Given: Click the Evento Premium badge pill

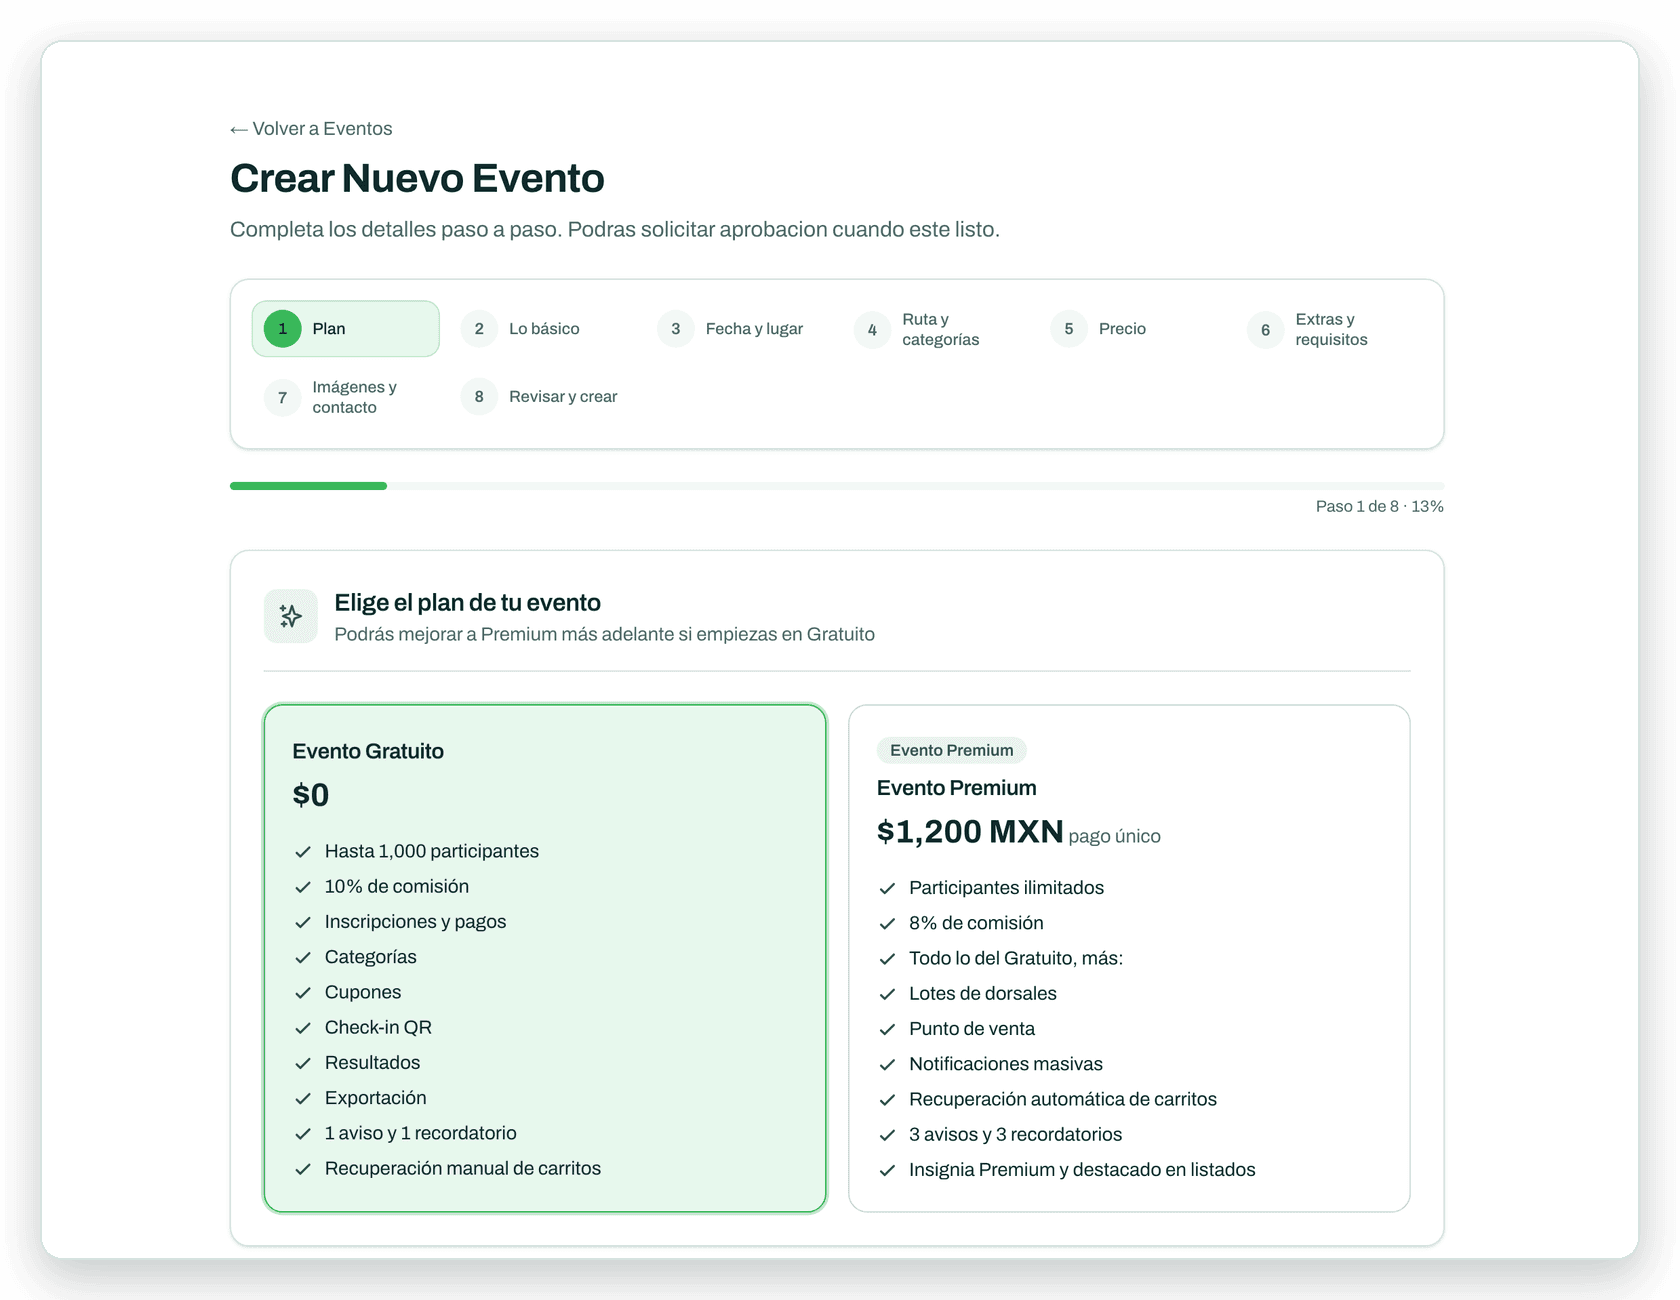Looking at the screenshot, I should tap(952, 750).
